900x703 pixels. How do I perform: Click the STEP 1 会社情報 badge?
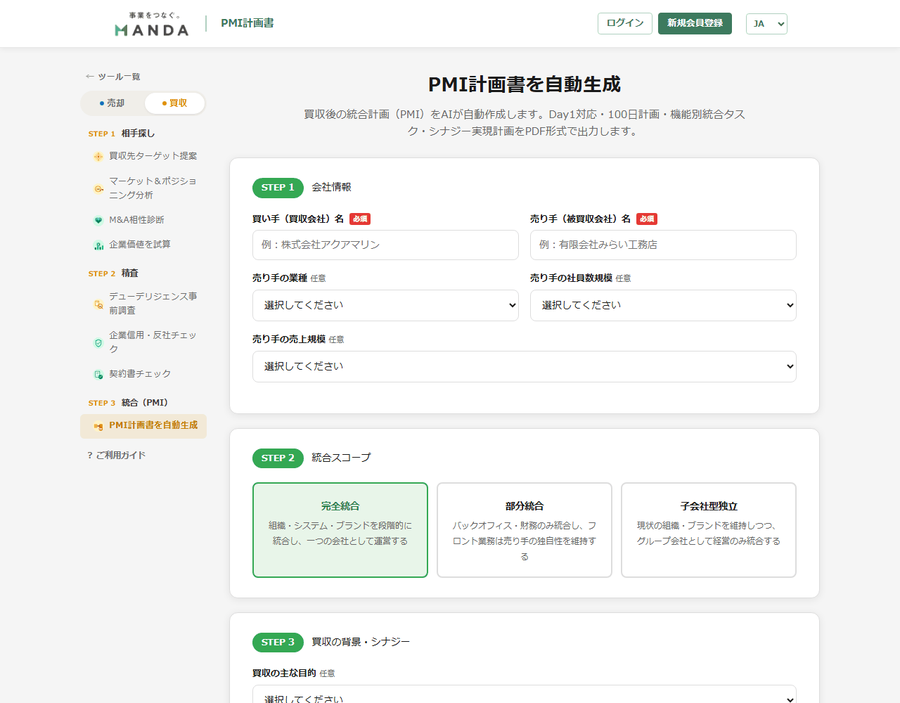278,188
